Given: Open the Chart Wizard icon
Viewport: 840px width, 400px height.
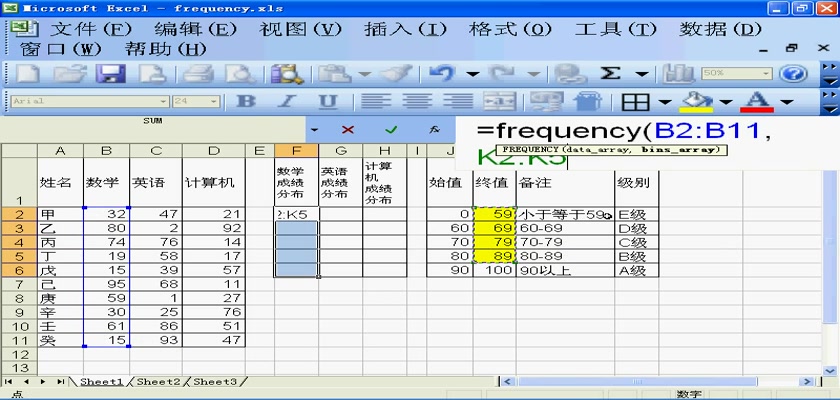Looking at the screenshot, I should pyautogui.click(x=680, y=73).
